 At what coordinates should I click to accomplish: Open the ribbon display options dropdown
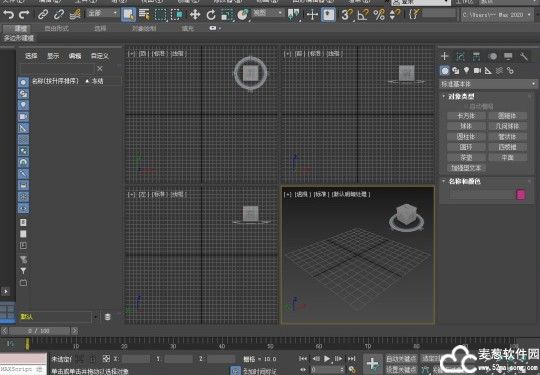(x=215, y=28)
